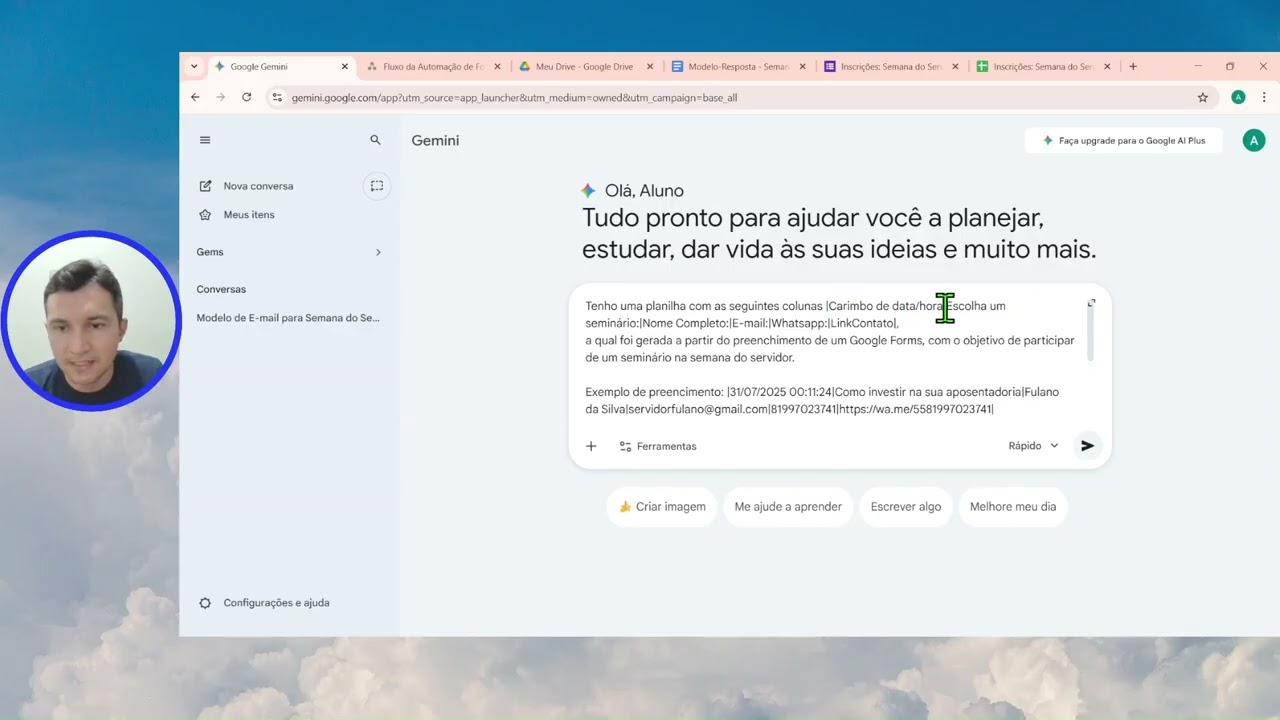Open a new browser tab plus

pos(1133,67)
